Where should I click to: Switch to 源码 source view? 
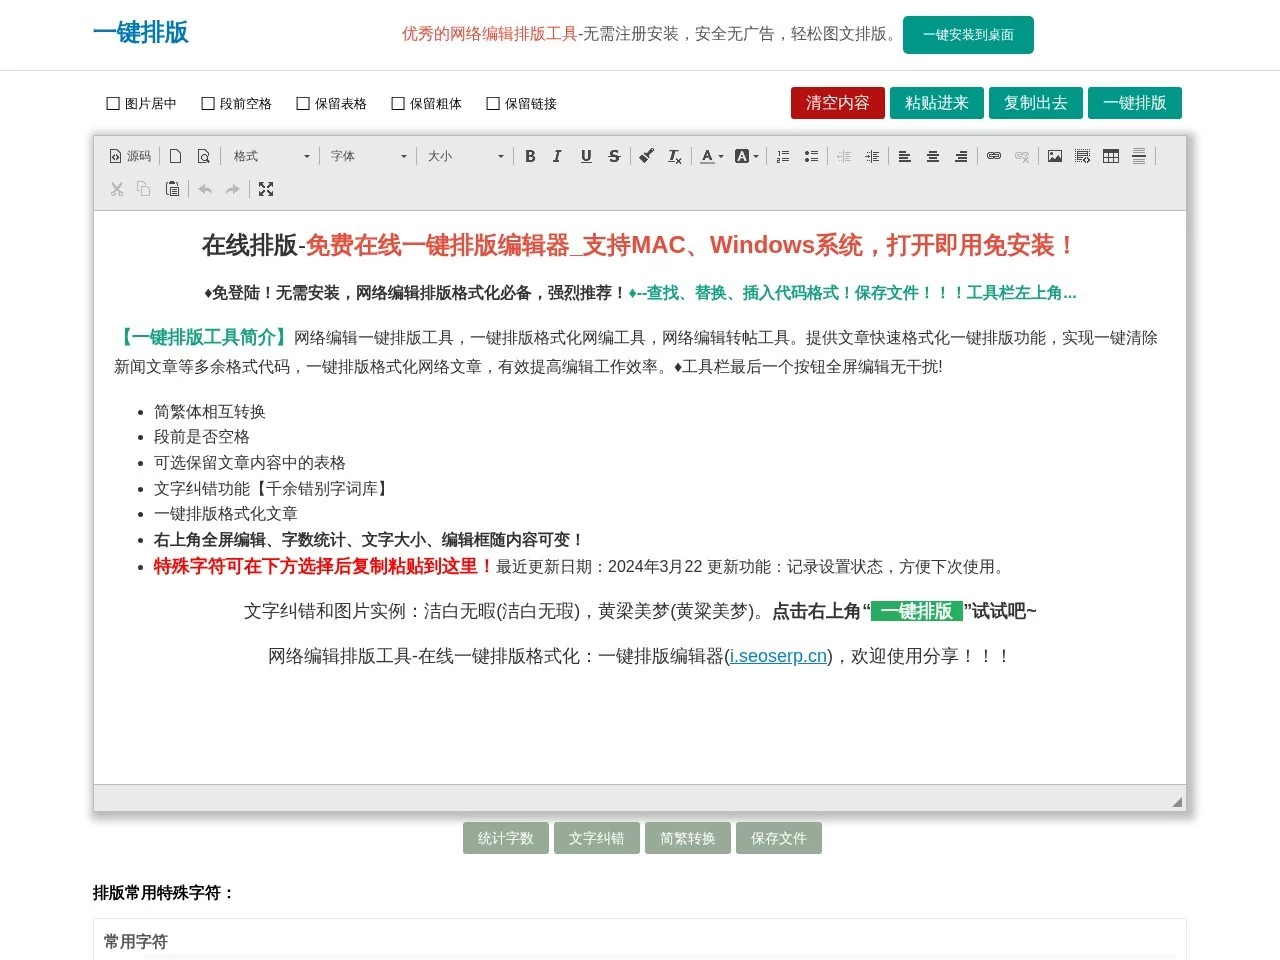pos(130,156)
